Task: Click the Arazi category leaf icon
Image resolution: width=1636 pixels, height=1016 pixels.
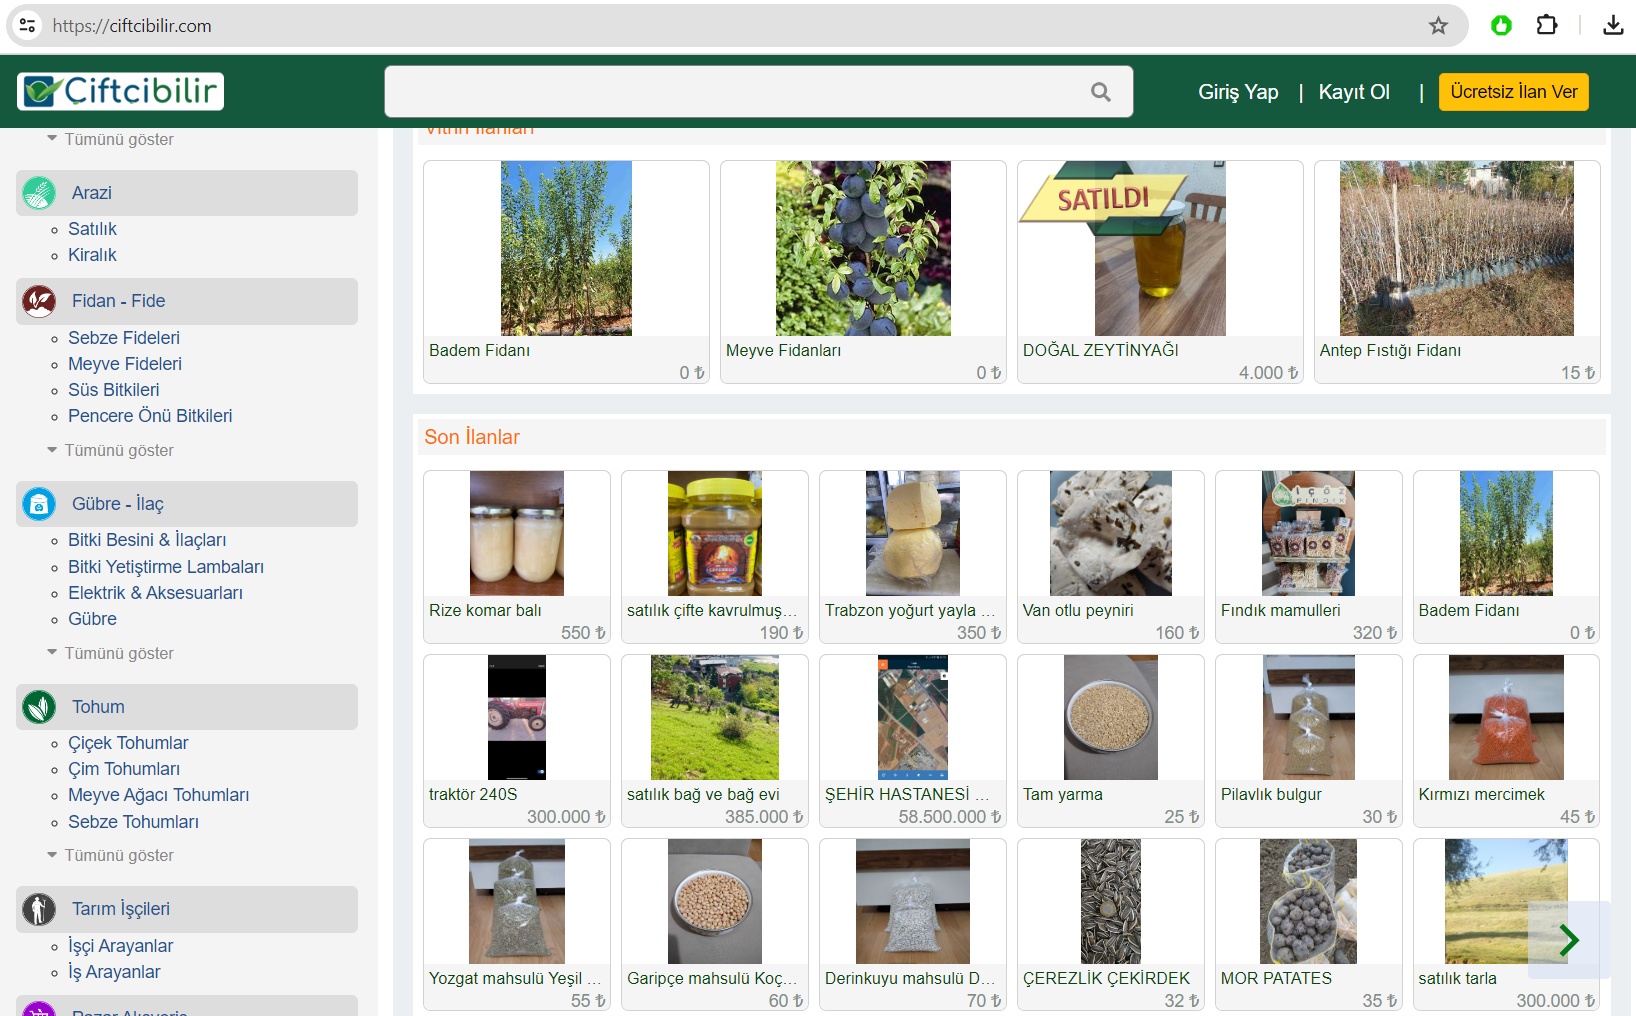Action: pos(39,193)
